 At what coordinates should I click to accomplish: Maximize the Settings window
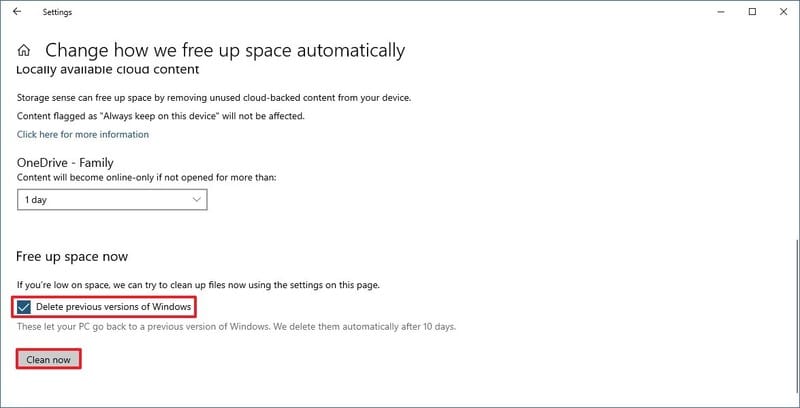pos(752,12)
